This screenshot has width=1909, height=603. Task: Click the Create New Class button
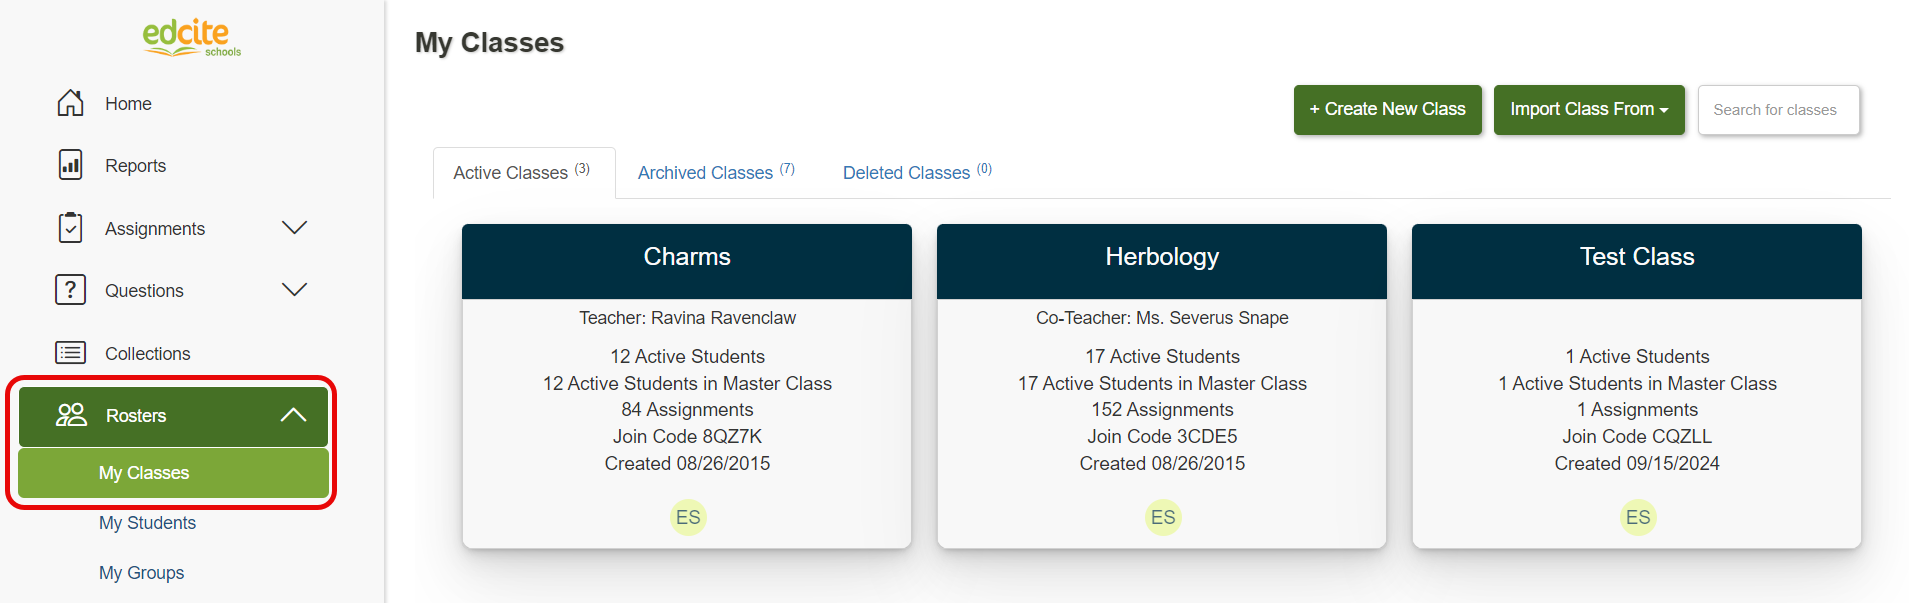(x=1387, y=109)
